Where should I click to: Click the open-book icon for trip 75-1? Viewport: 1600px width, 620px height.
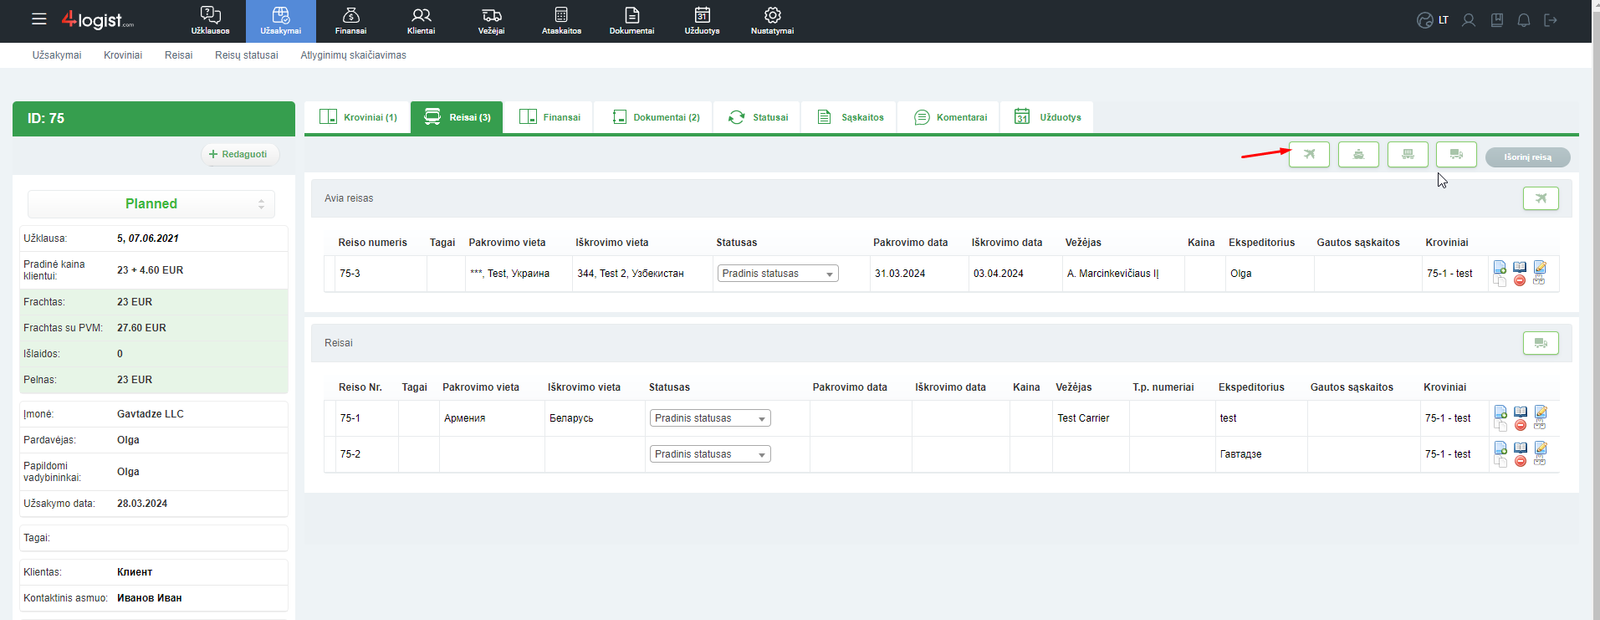(x=1520, y=411)
